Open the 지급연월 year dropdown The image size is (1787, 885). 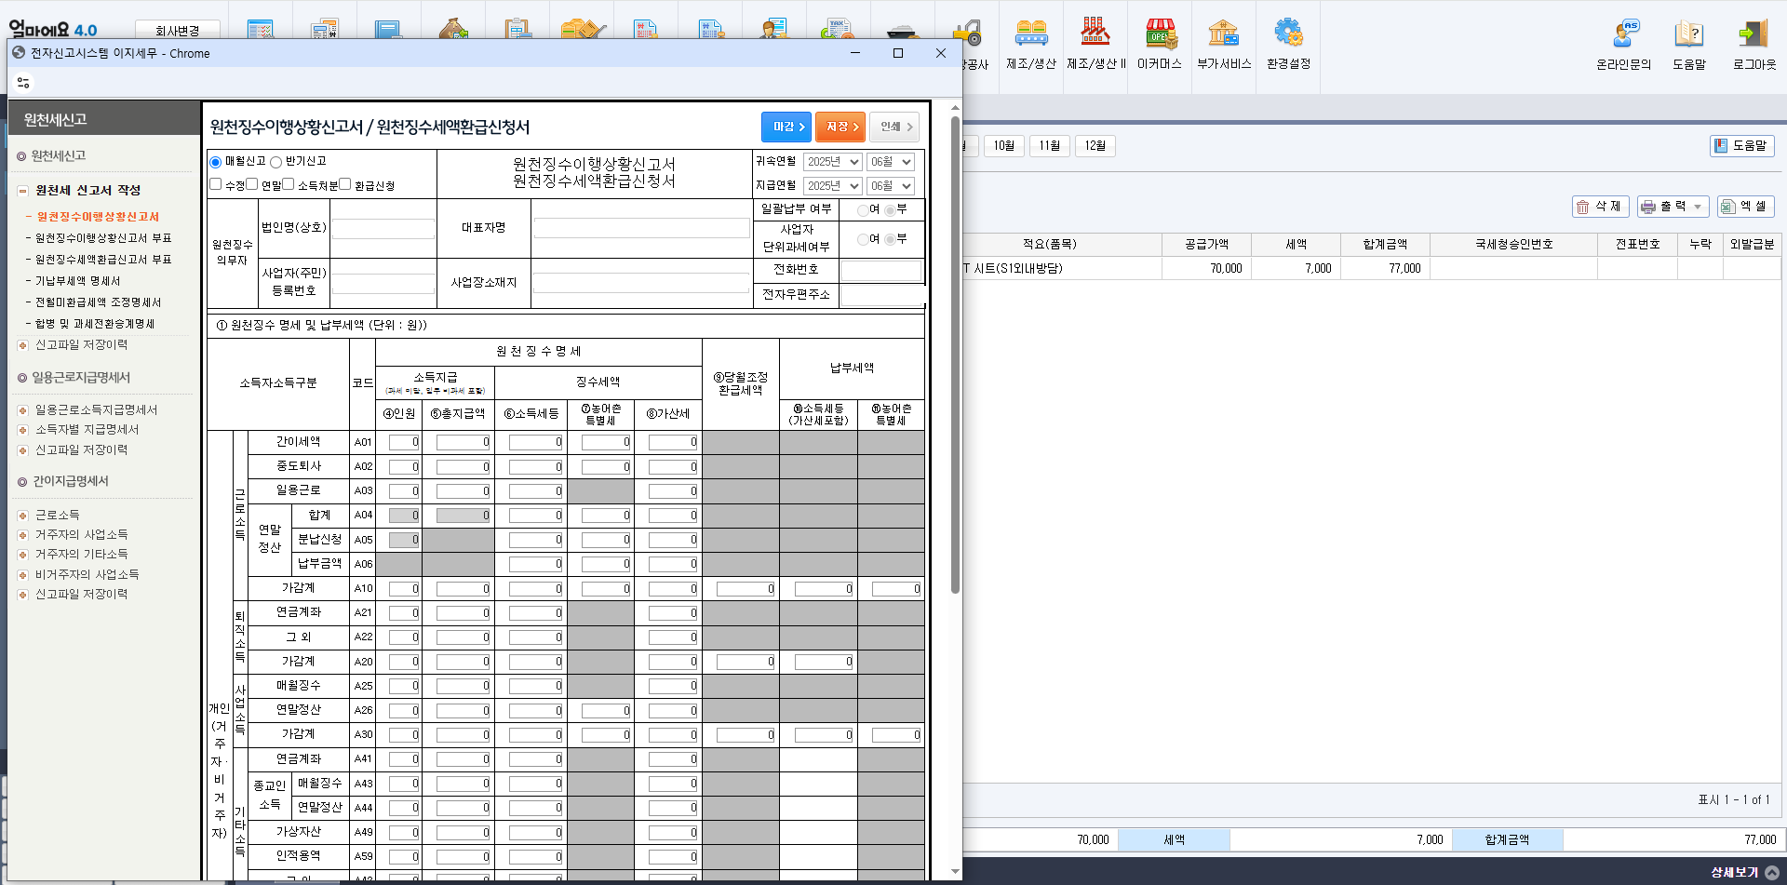click(x=832, y=186)
